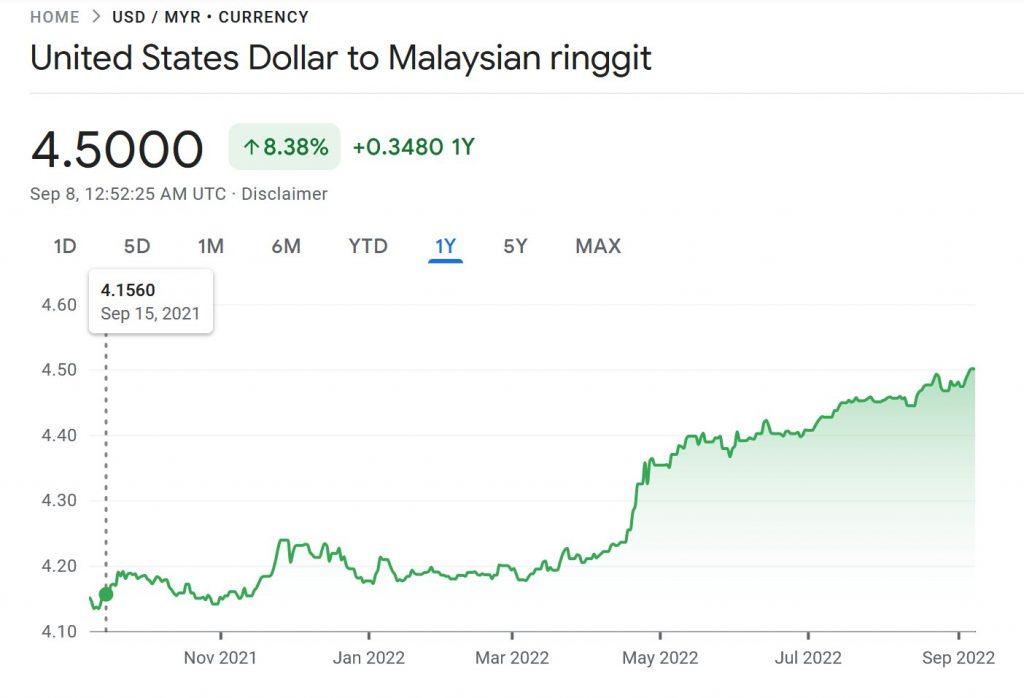Image resolution: width=1024 pixels, height=698 pixels.
Task: Click the 4.1560 Sep 15, 2021 tooltip
Action: (150, 301)
